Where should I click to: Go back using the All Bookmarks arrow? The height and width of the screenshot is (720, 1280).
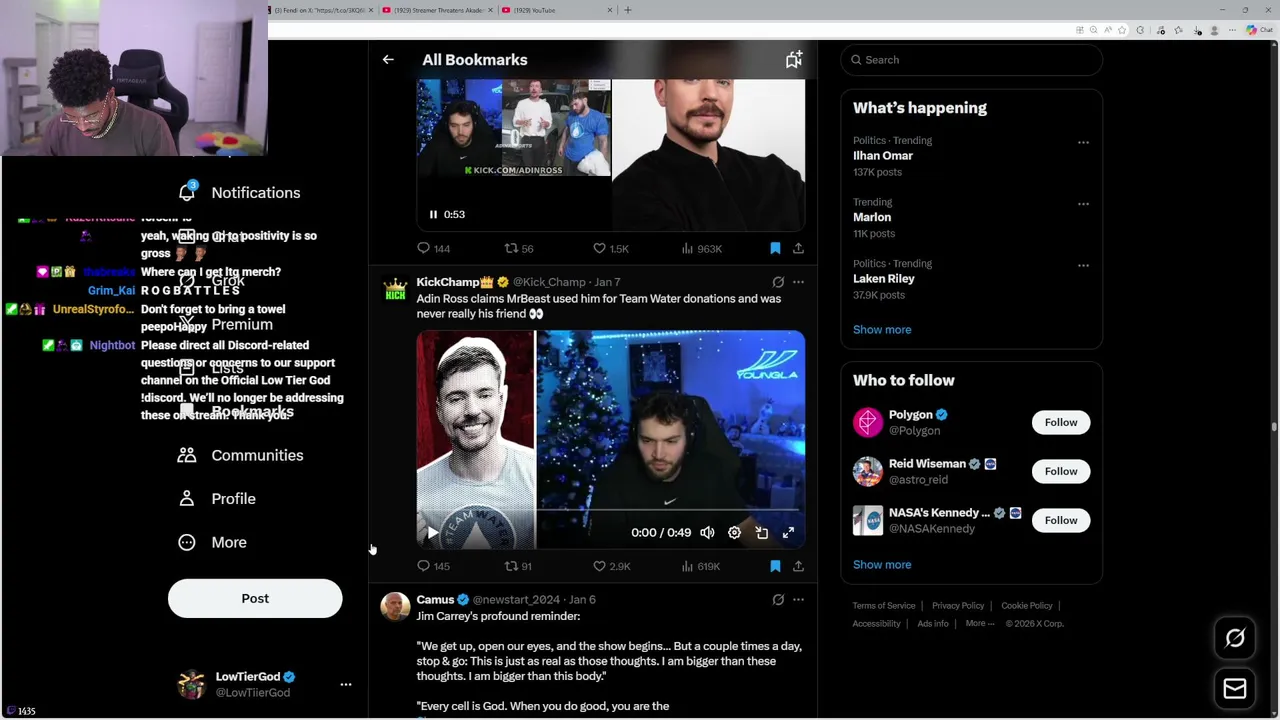tap(388, 60)
